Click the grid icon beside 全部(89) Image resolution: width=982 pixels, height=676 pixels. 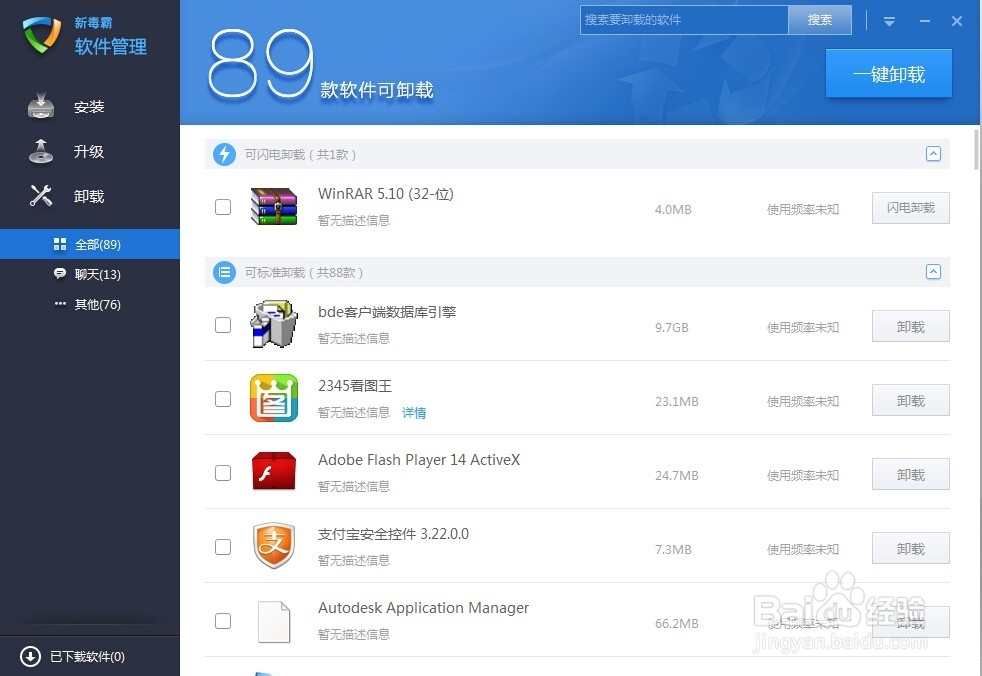point(60,244)
